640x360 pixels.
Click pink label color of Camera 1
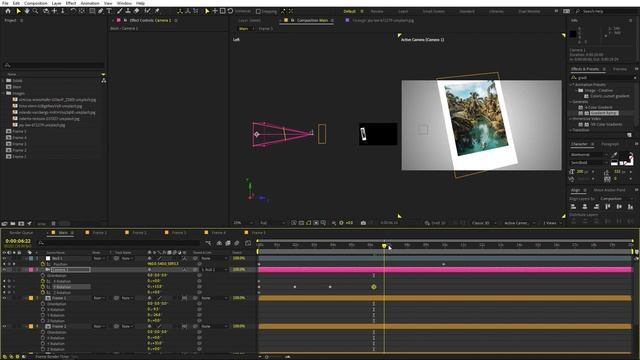(x=31, y=270)
